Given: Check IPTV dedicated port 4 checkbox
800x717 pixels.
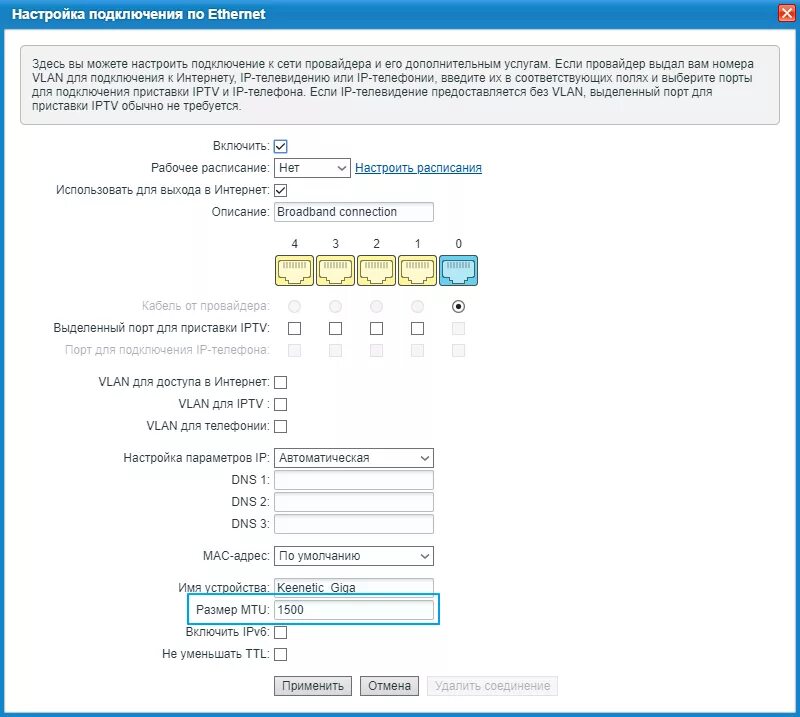Looking at the screenshot, I should pos(294,328).
